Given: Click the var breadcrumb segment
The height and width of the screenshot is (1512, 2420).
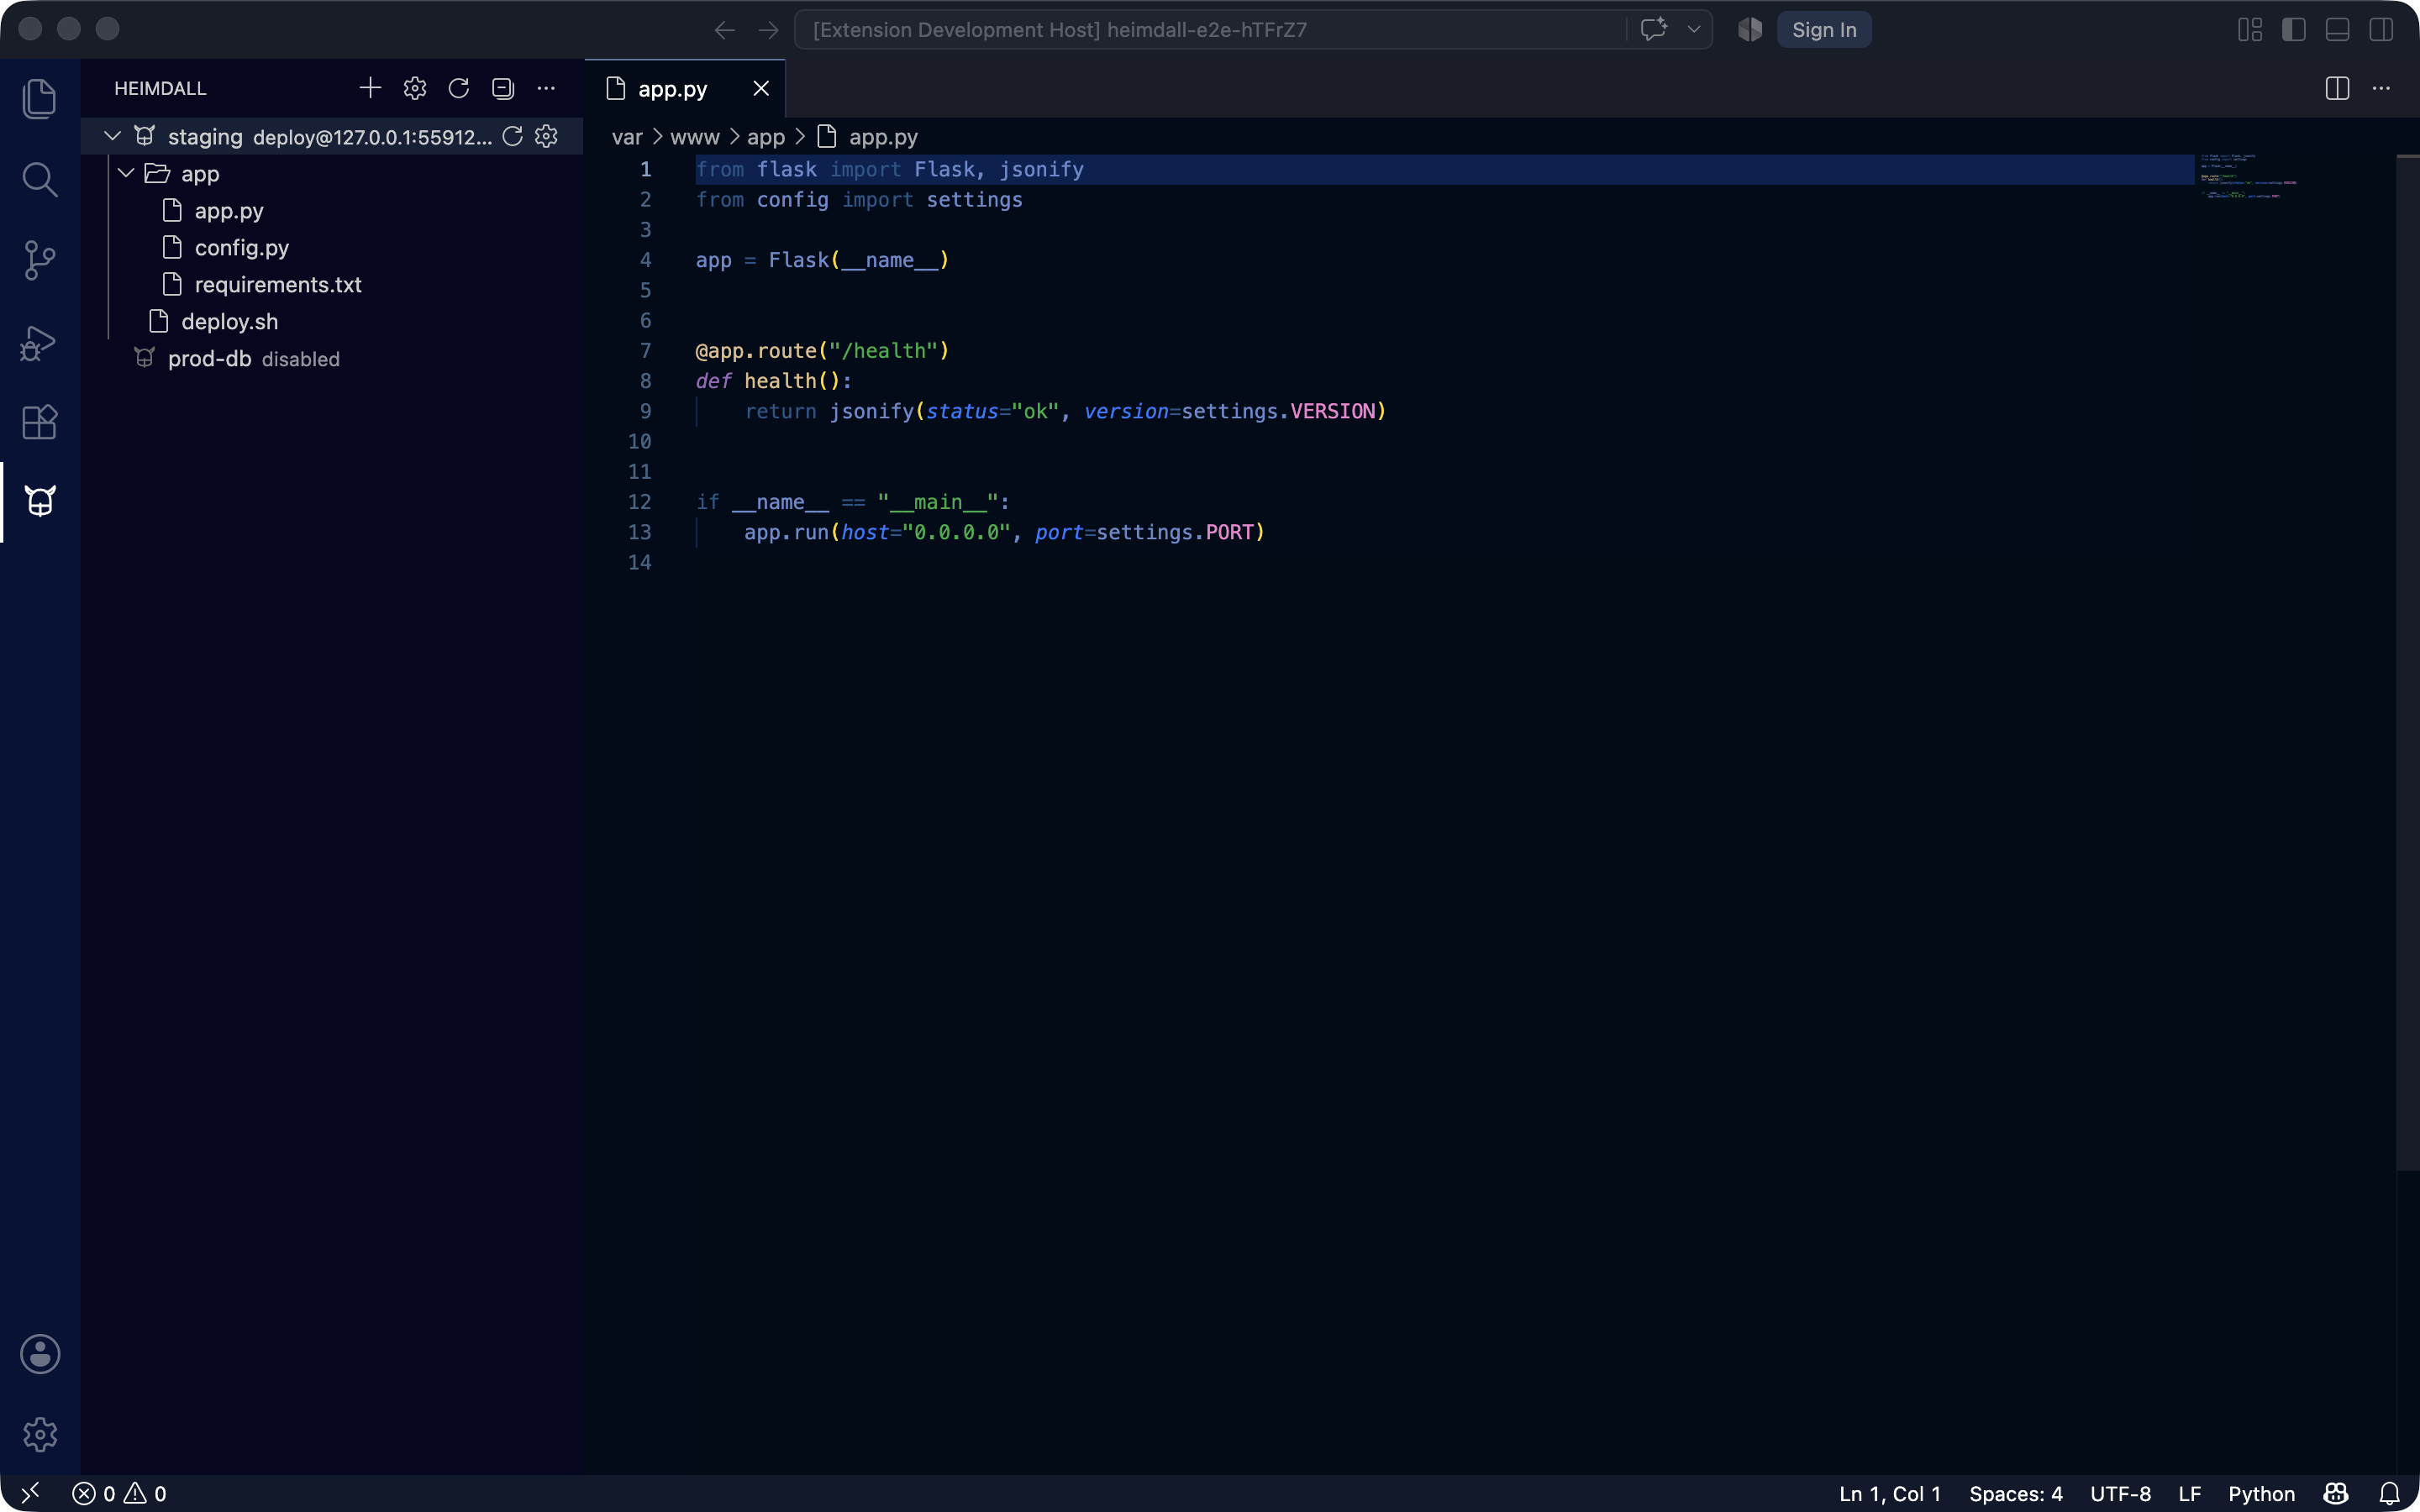Looking at the screenshot, I should pyautogui.click(x=627, y=137).
